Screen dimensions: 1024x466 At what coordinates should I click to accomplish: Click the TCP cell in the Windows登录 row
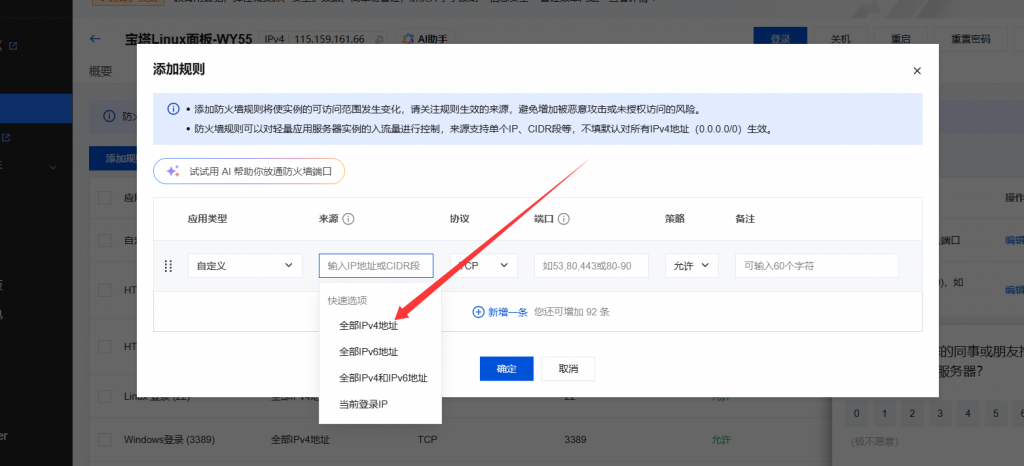(427, 439)
